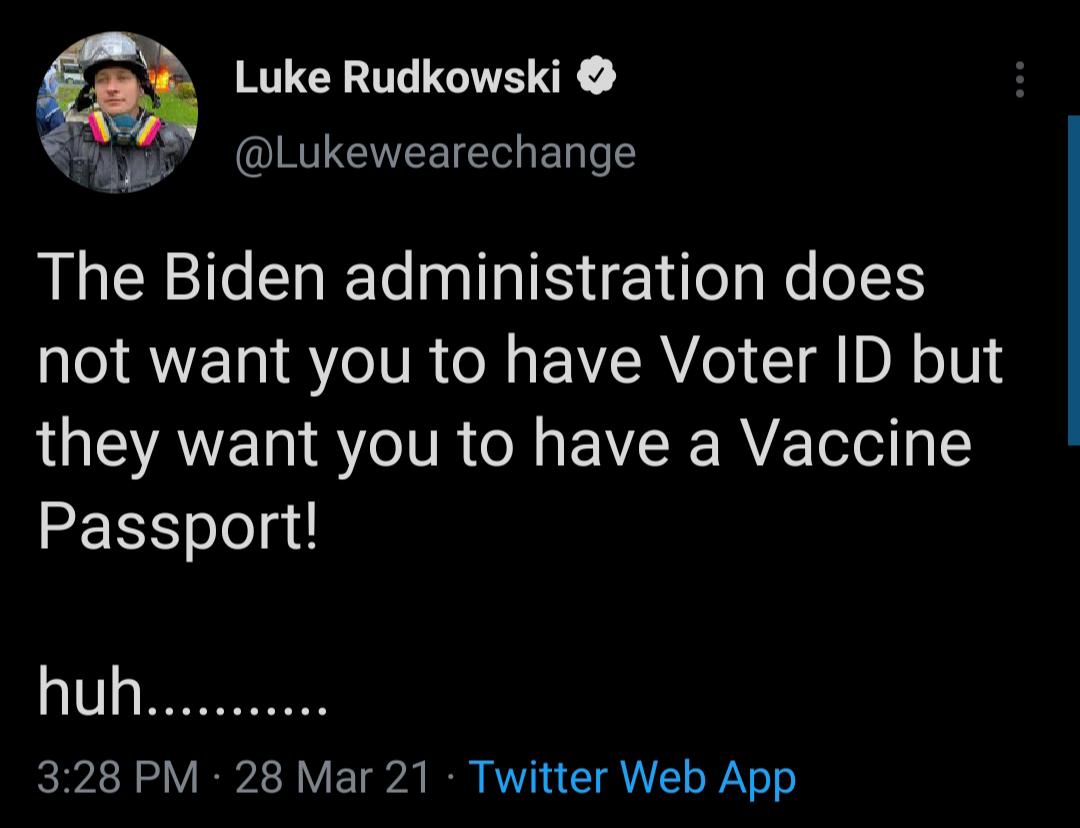This screenshot has width=1080, height=828.
Task: Open the three-dot more options menu
Action: (x=1020, y=79)
